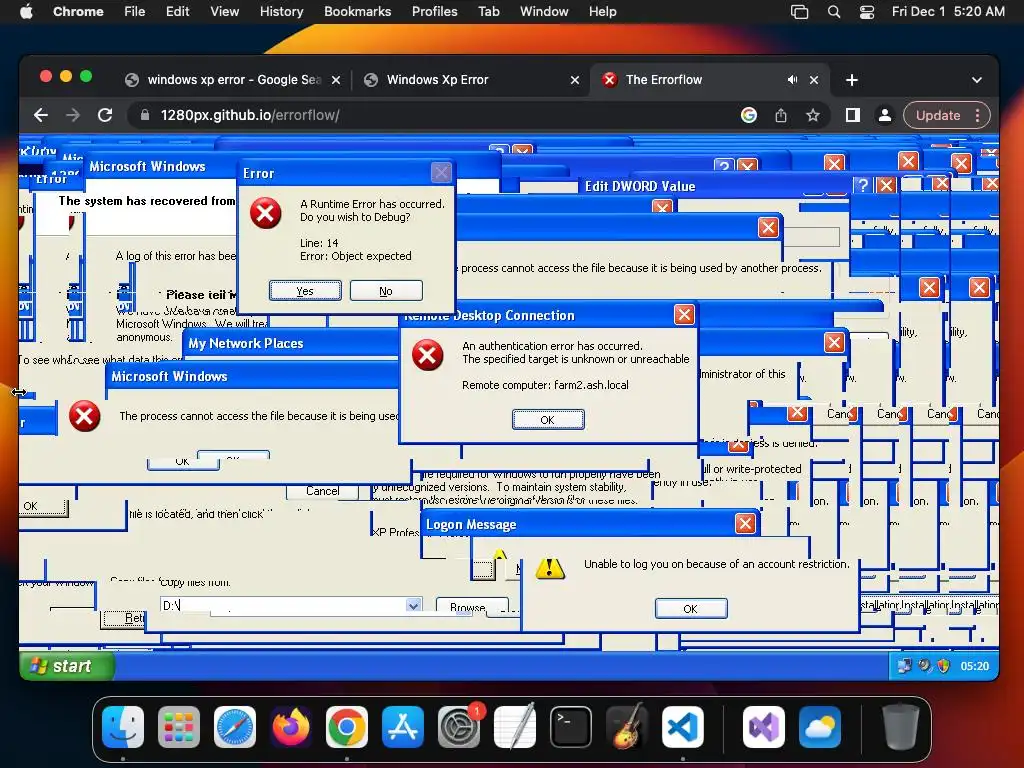Open the Edit menu

(178, 12)
